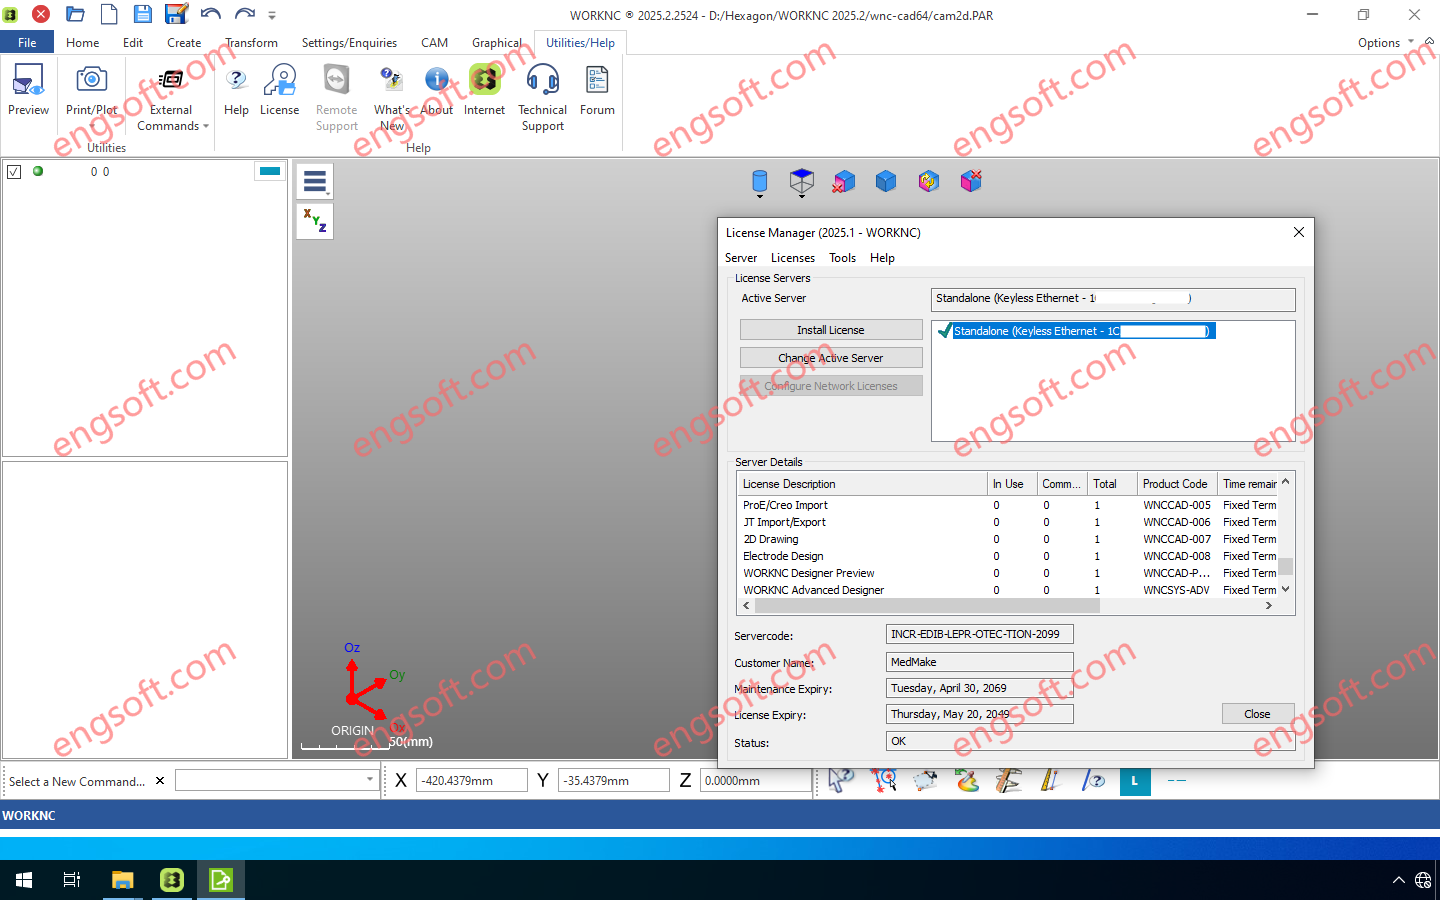Click the Change Active Server button
The width and height of the screenshot is (1441, 901).
tap(831, 358)
